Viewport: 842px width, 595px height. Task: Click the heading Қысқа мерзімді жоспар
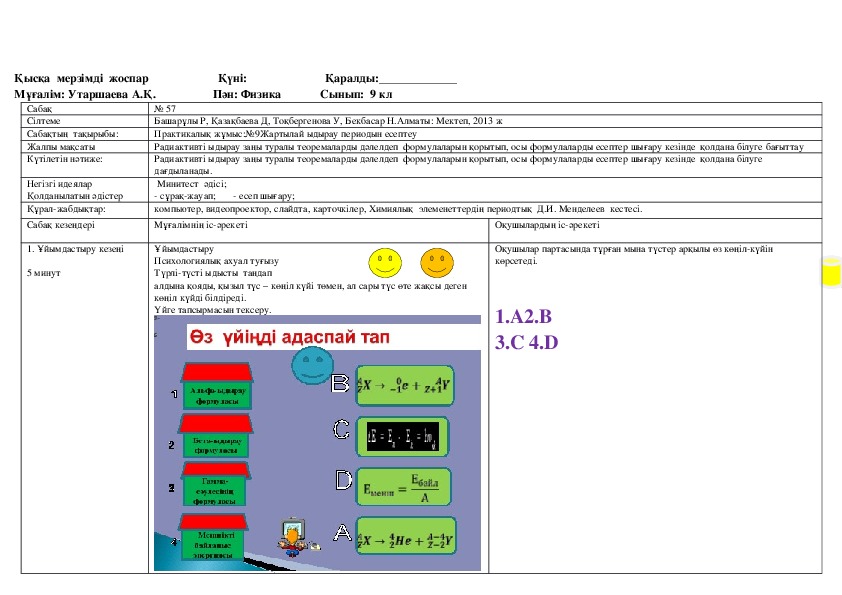82,78
